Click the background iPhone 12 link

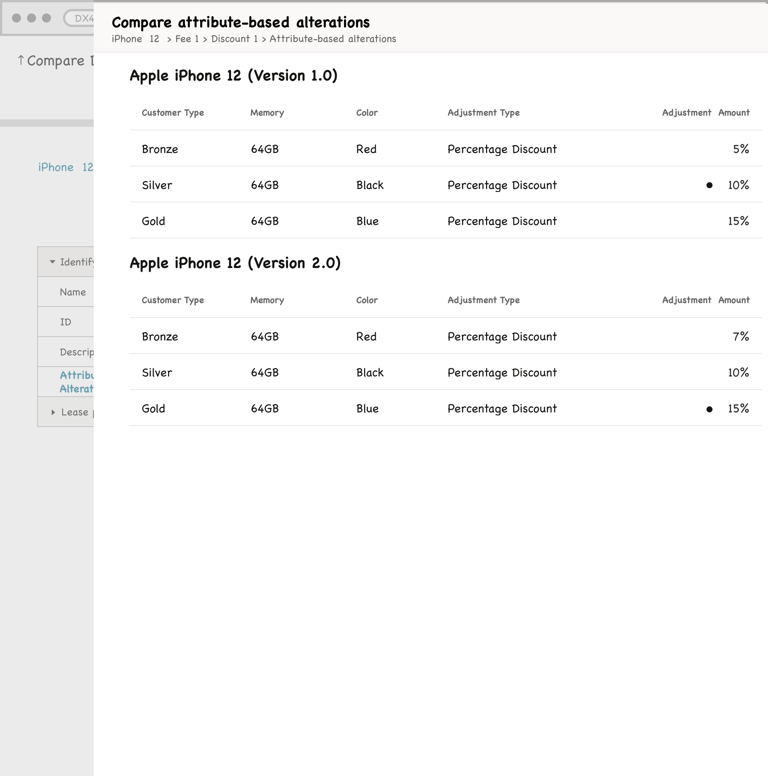65,167
